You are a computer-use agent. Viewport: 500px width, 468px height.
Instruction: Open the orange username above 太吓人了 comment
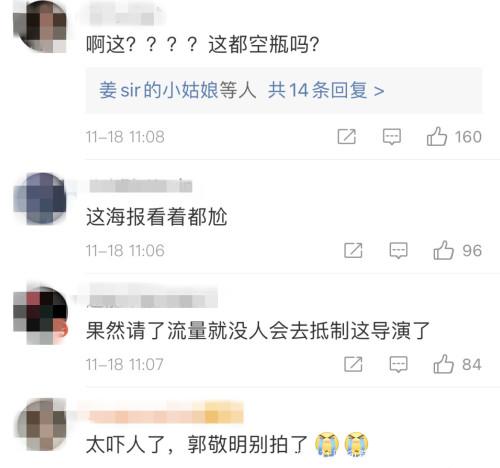click(x=166, y=413)
